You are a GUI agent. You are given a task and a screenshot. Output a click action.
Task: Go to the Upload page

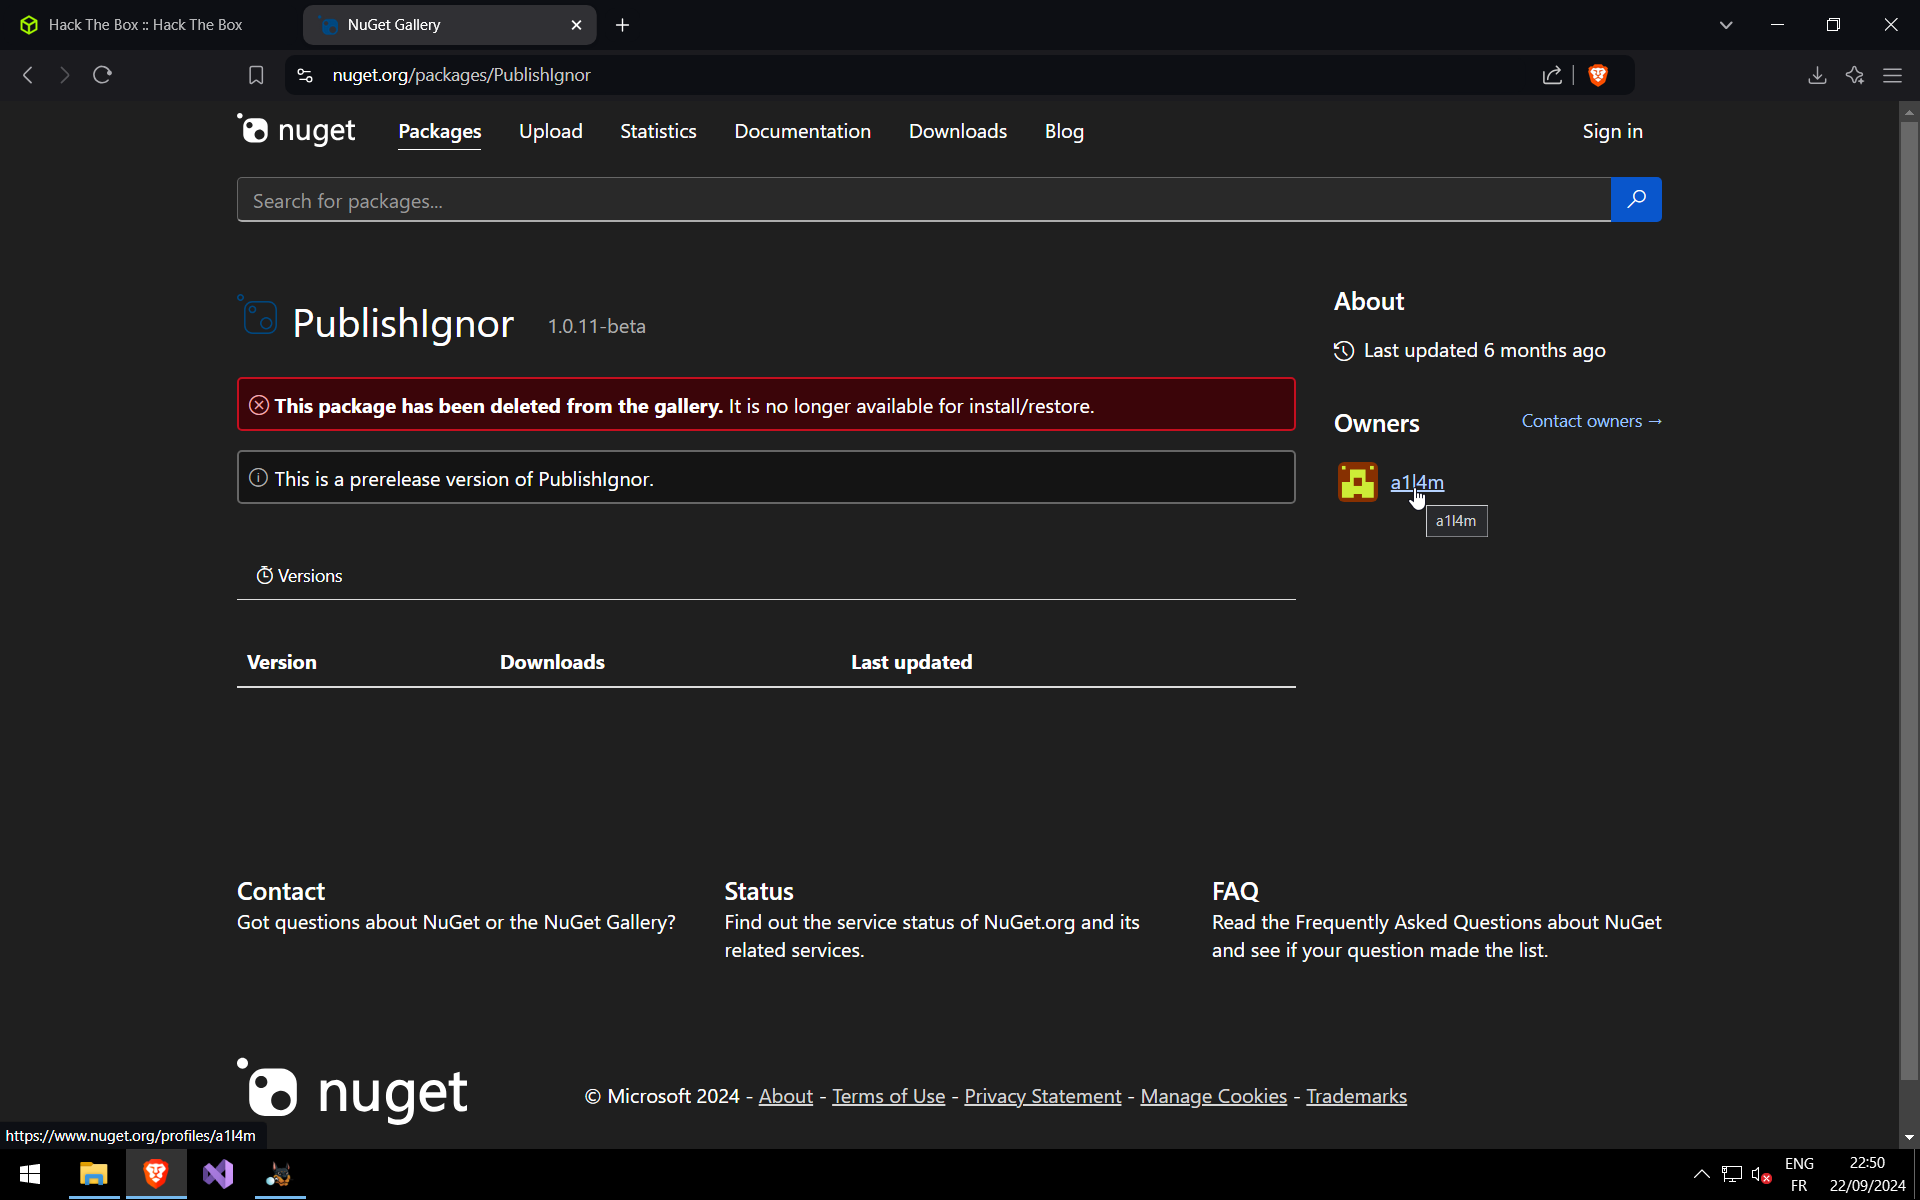coord(551,131)
